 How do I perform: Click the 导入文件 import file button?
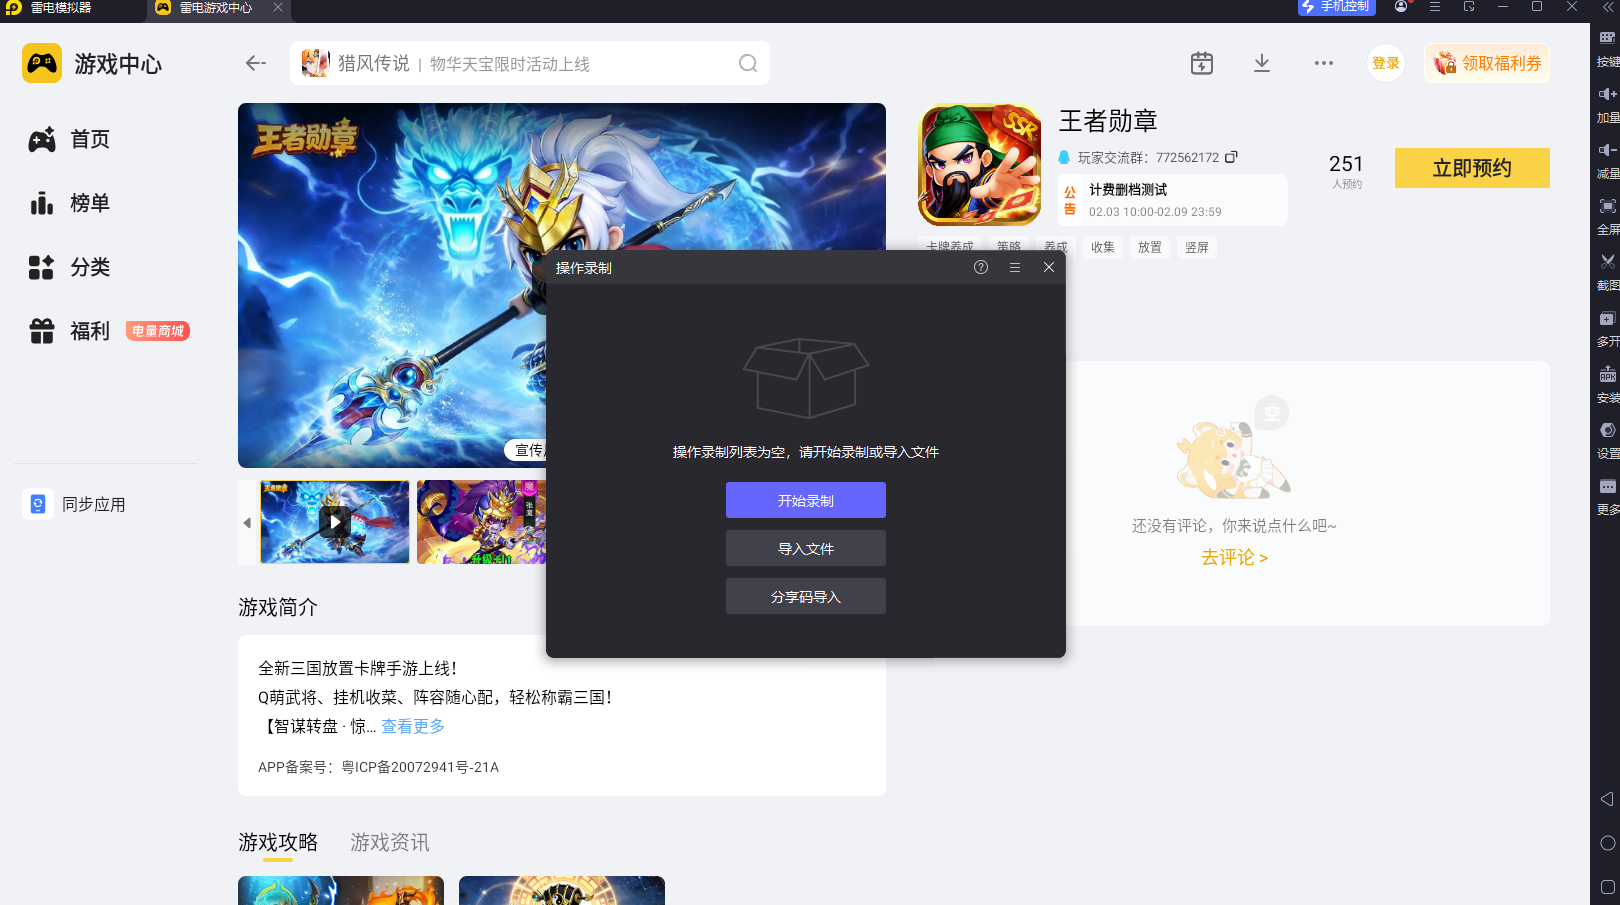(806, 548)
